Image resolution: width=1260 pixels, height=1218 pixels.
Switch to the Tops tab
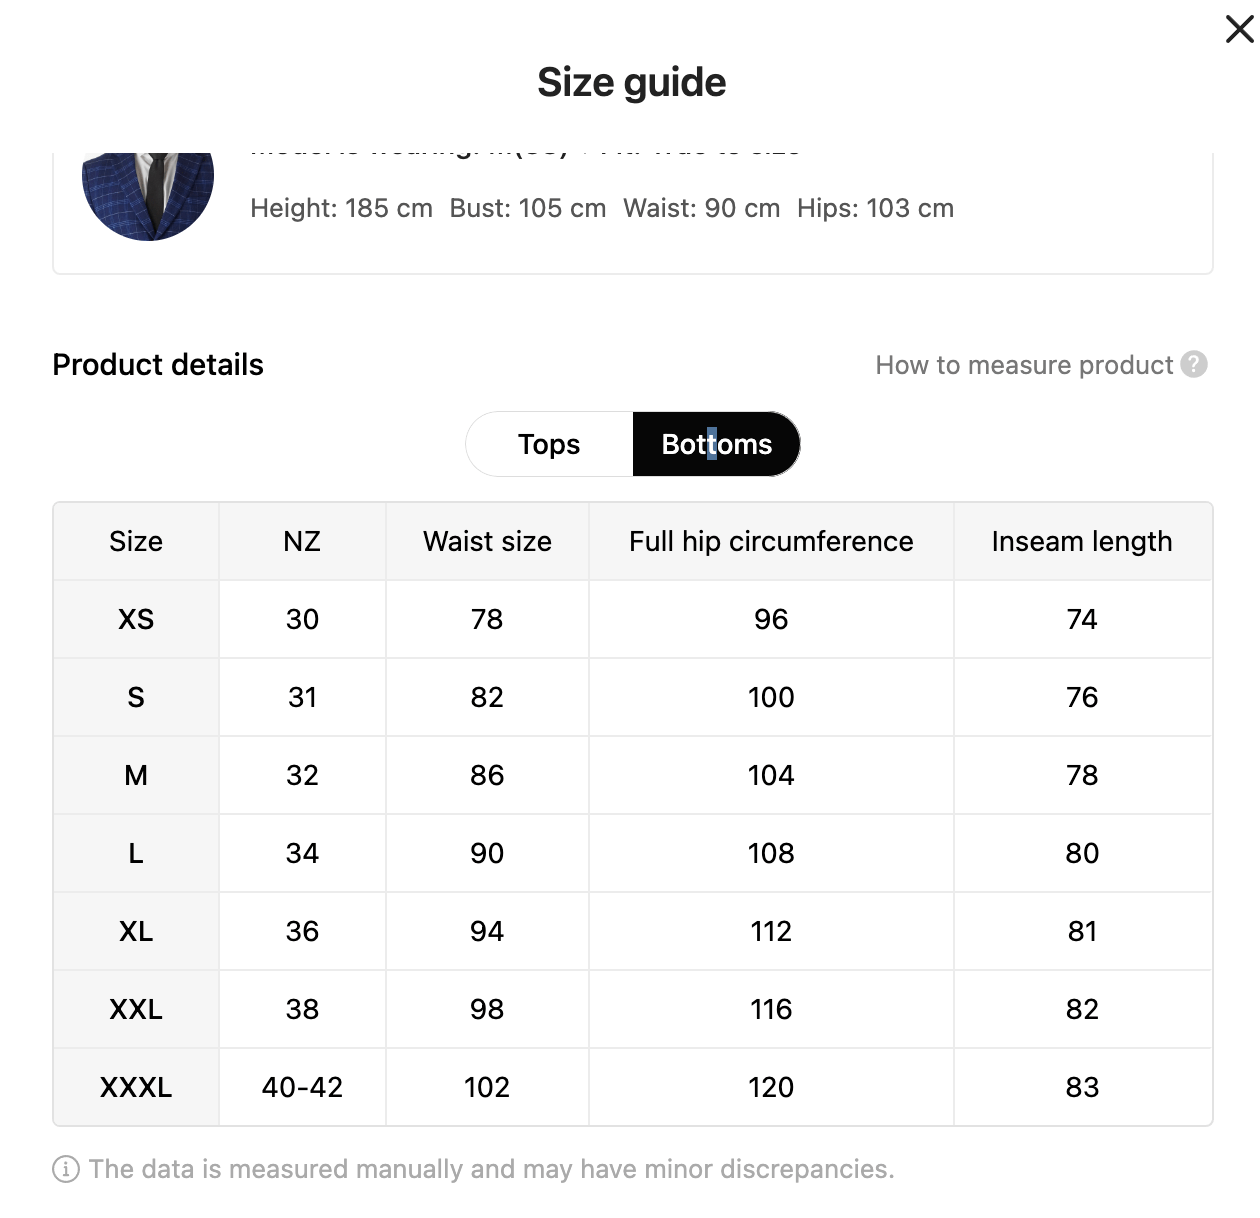(549, 444)
